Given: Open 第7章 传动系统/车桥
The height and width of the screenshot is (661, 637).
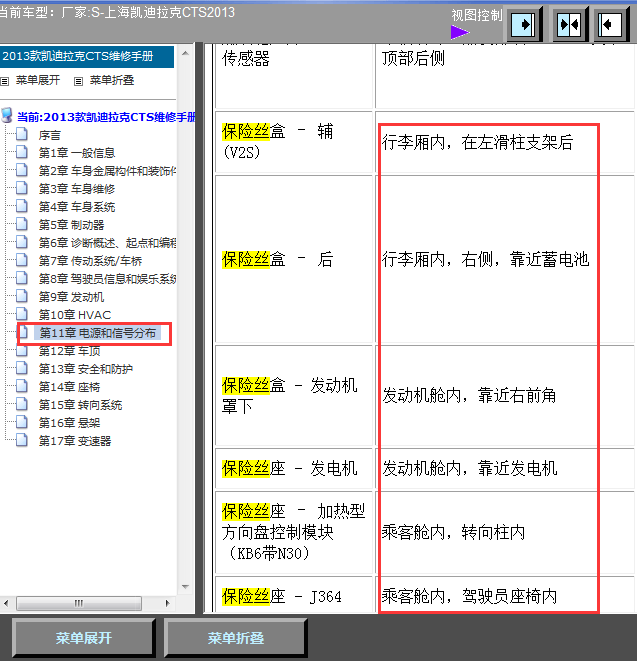Looking at the screenshot, I should [x=90, y=261].
